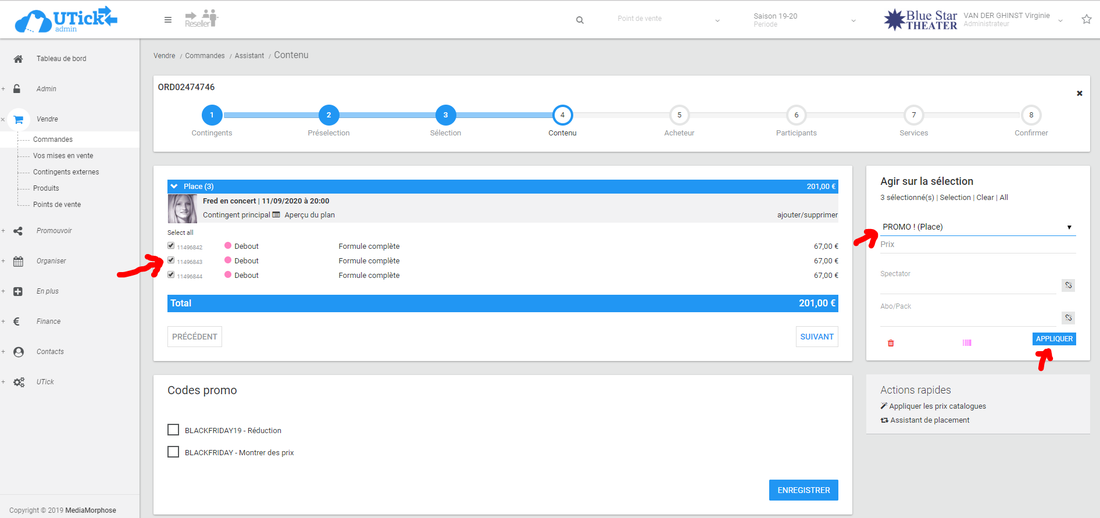Click the link icon beside Abo/Pack field

(1068, 318)
